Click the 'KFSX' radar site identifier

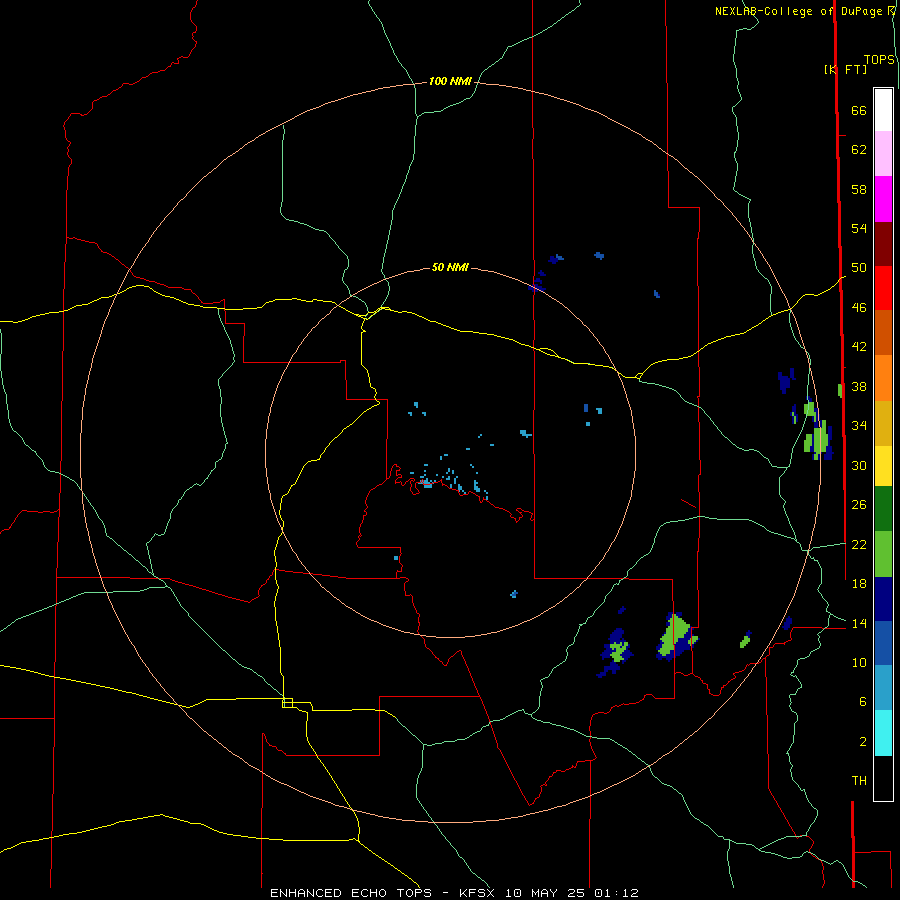coord(479,893)
